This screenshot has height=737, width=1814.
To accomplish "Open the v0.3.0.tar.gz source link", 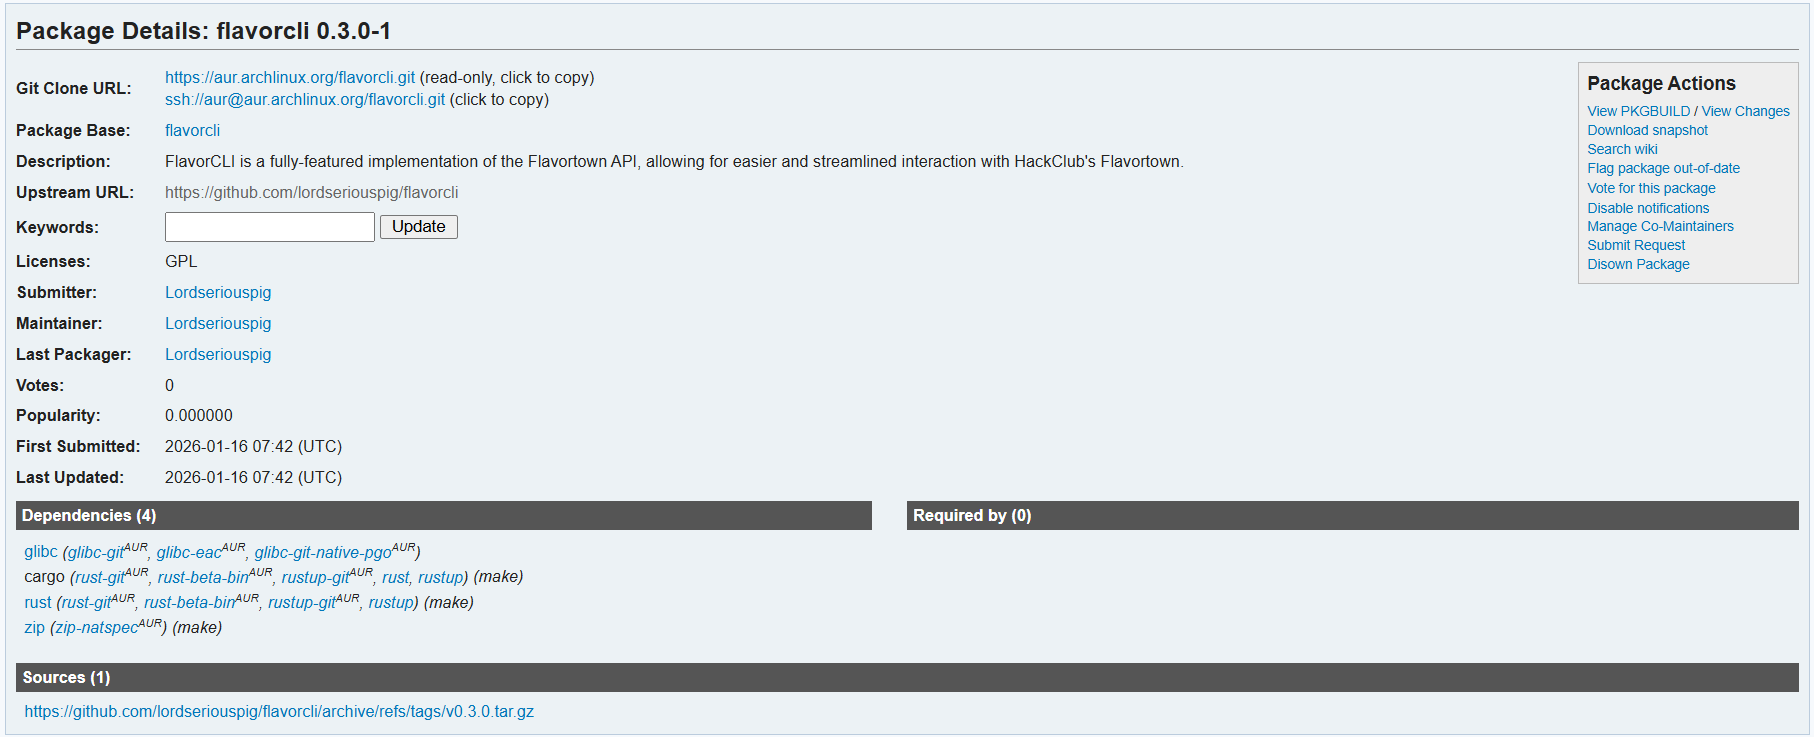I will coord(279,712).
